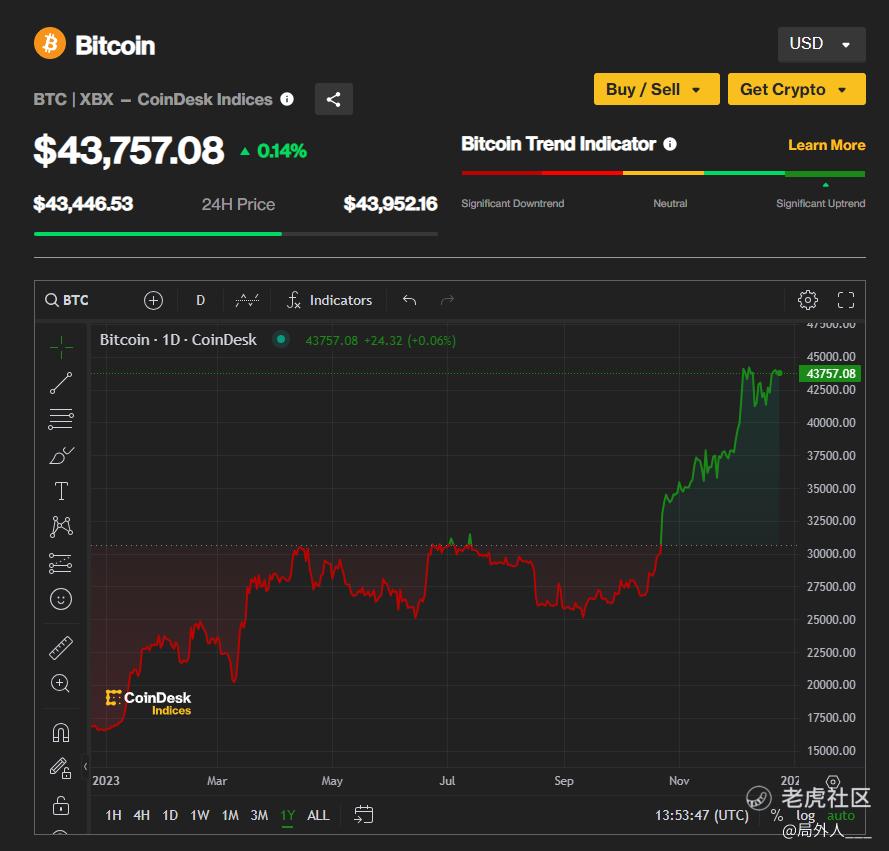Click the share icon button

click(x=333, y=99)
